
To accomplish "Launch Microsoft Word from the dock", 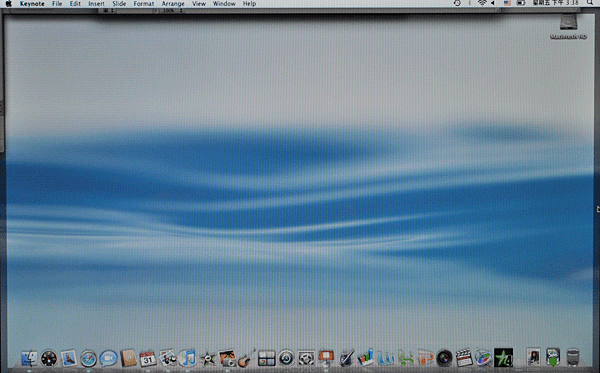I will [x=386, y=358].
